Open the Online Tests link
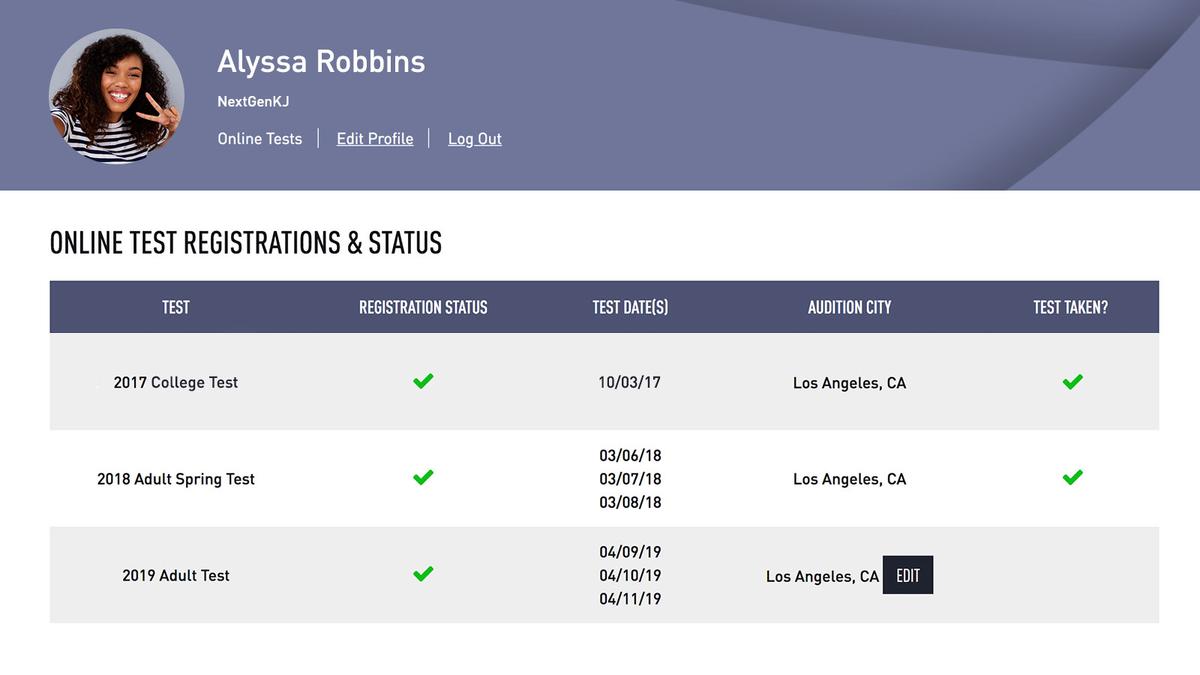1200x675 pixels. pos(260,139)
